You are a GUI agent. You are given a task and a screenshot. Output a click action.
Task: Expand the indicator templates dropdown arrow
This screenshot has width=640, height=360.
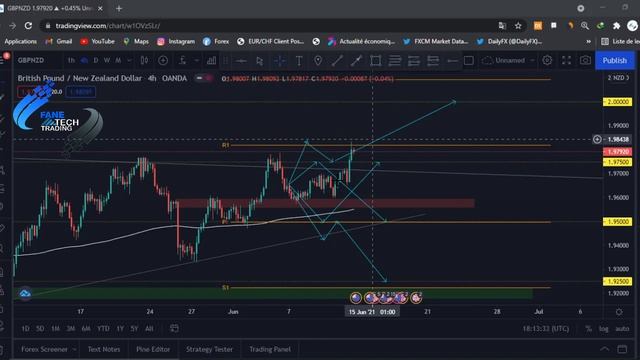click(x=196, y=60)
